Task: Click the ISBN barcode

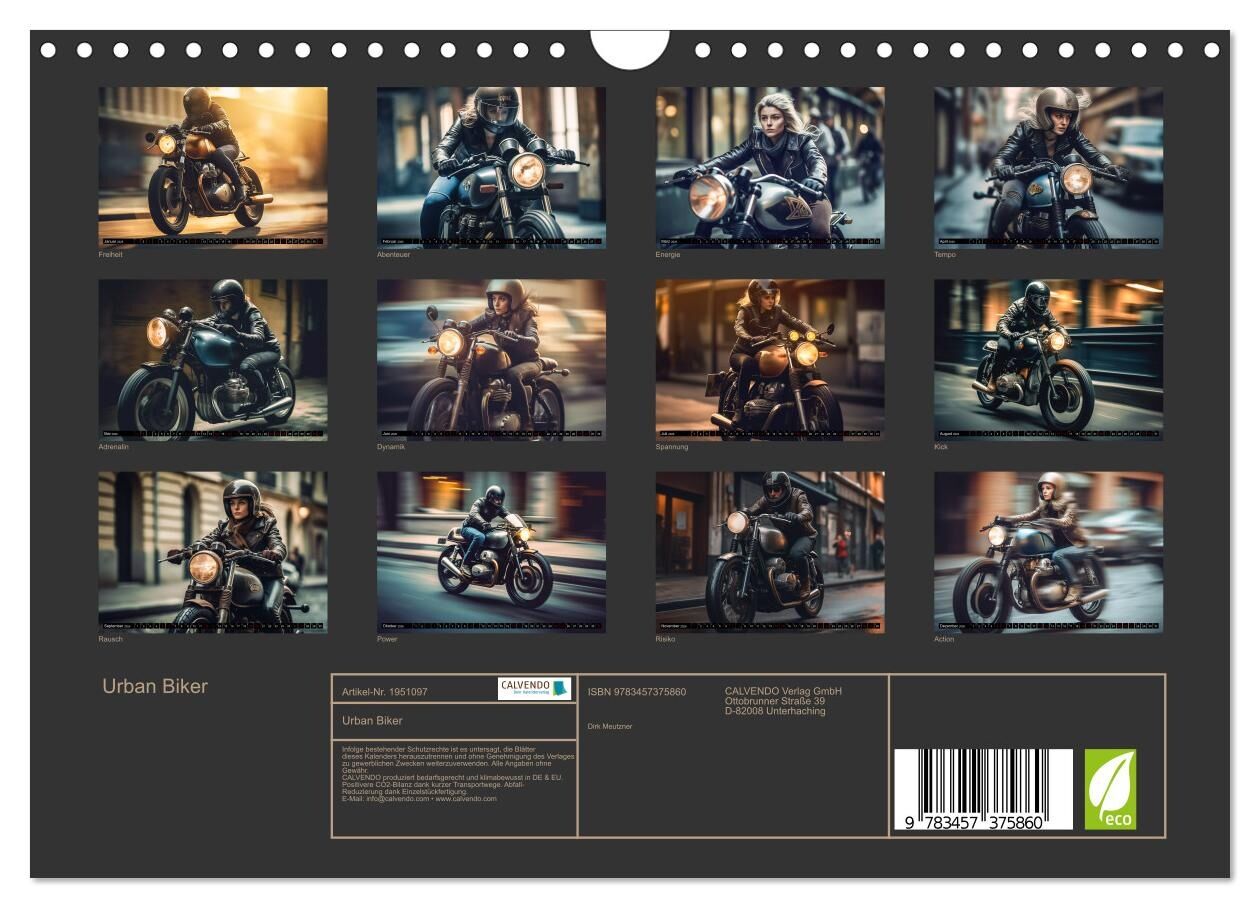Action: tap(982, 789)
